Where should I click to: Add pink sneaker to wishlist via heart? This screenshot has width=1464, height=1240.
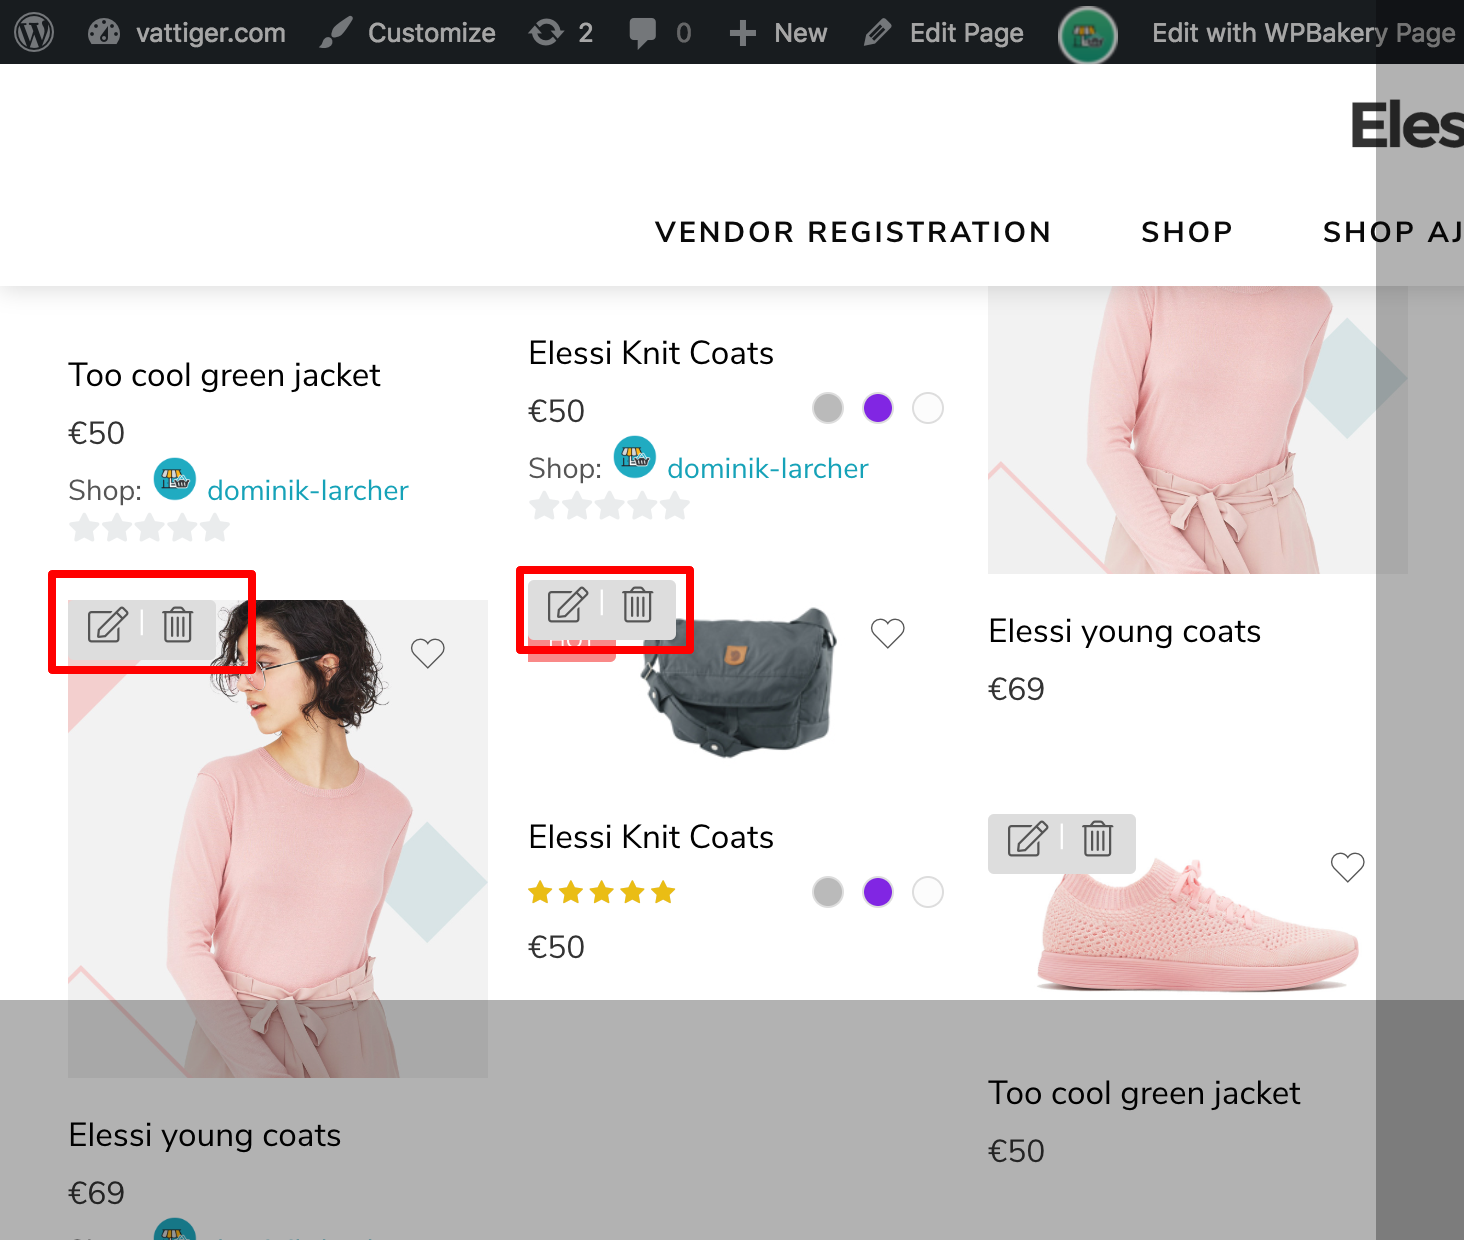(x=1347, y=867)
